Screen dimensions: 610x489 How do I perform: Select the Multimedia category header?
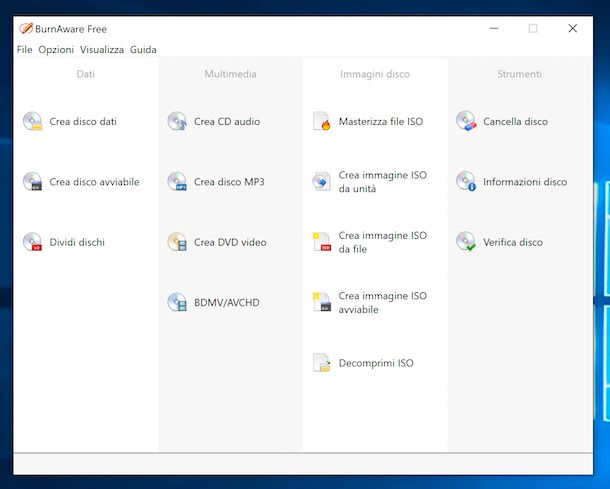click(x=230, y=74)
